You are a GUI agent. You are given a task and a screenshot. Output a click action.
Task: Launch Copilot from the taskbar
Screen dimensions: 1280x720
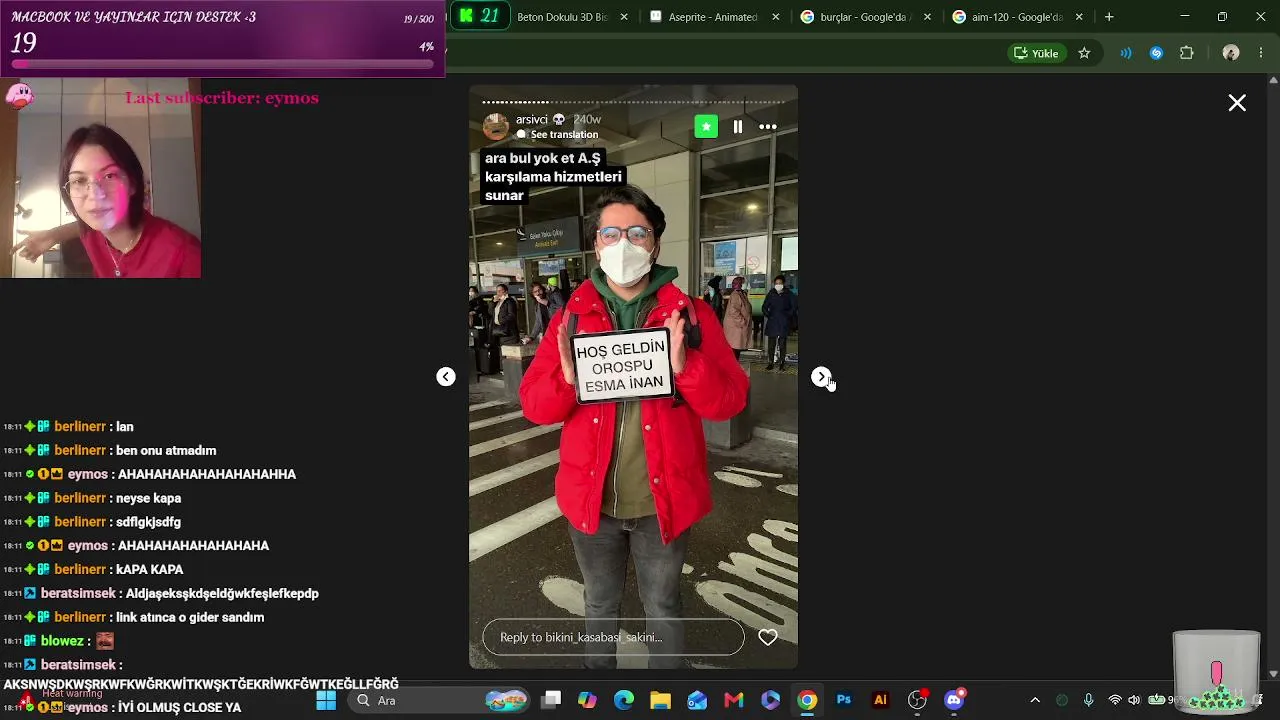pyautogui.click(x=587, y=700)
